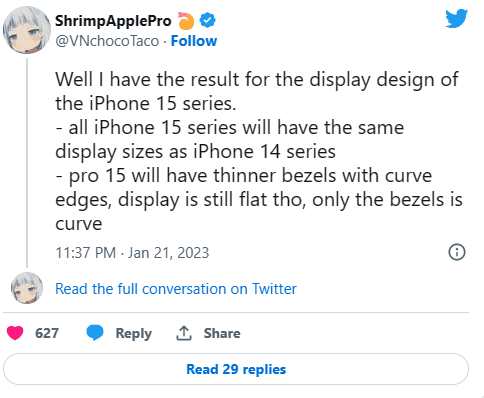The width and height of the screenshot is (484, 398).
Task: Click the blue verified checkmark badge
Action: tap(207, 21)
